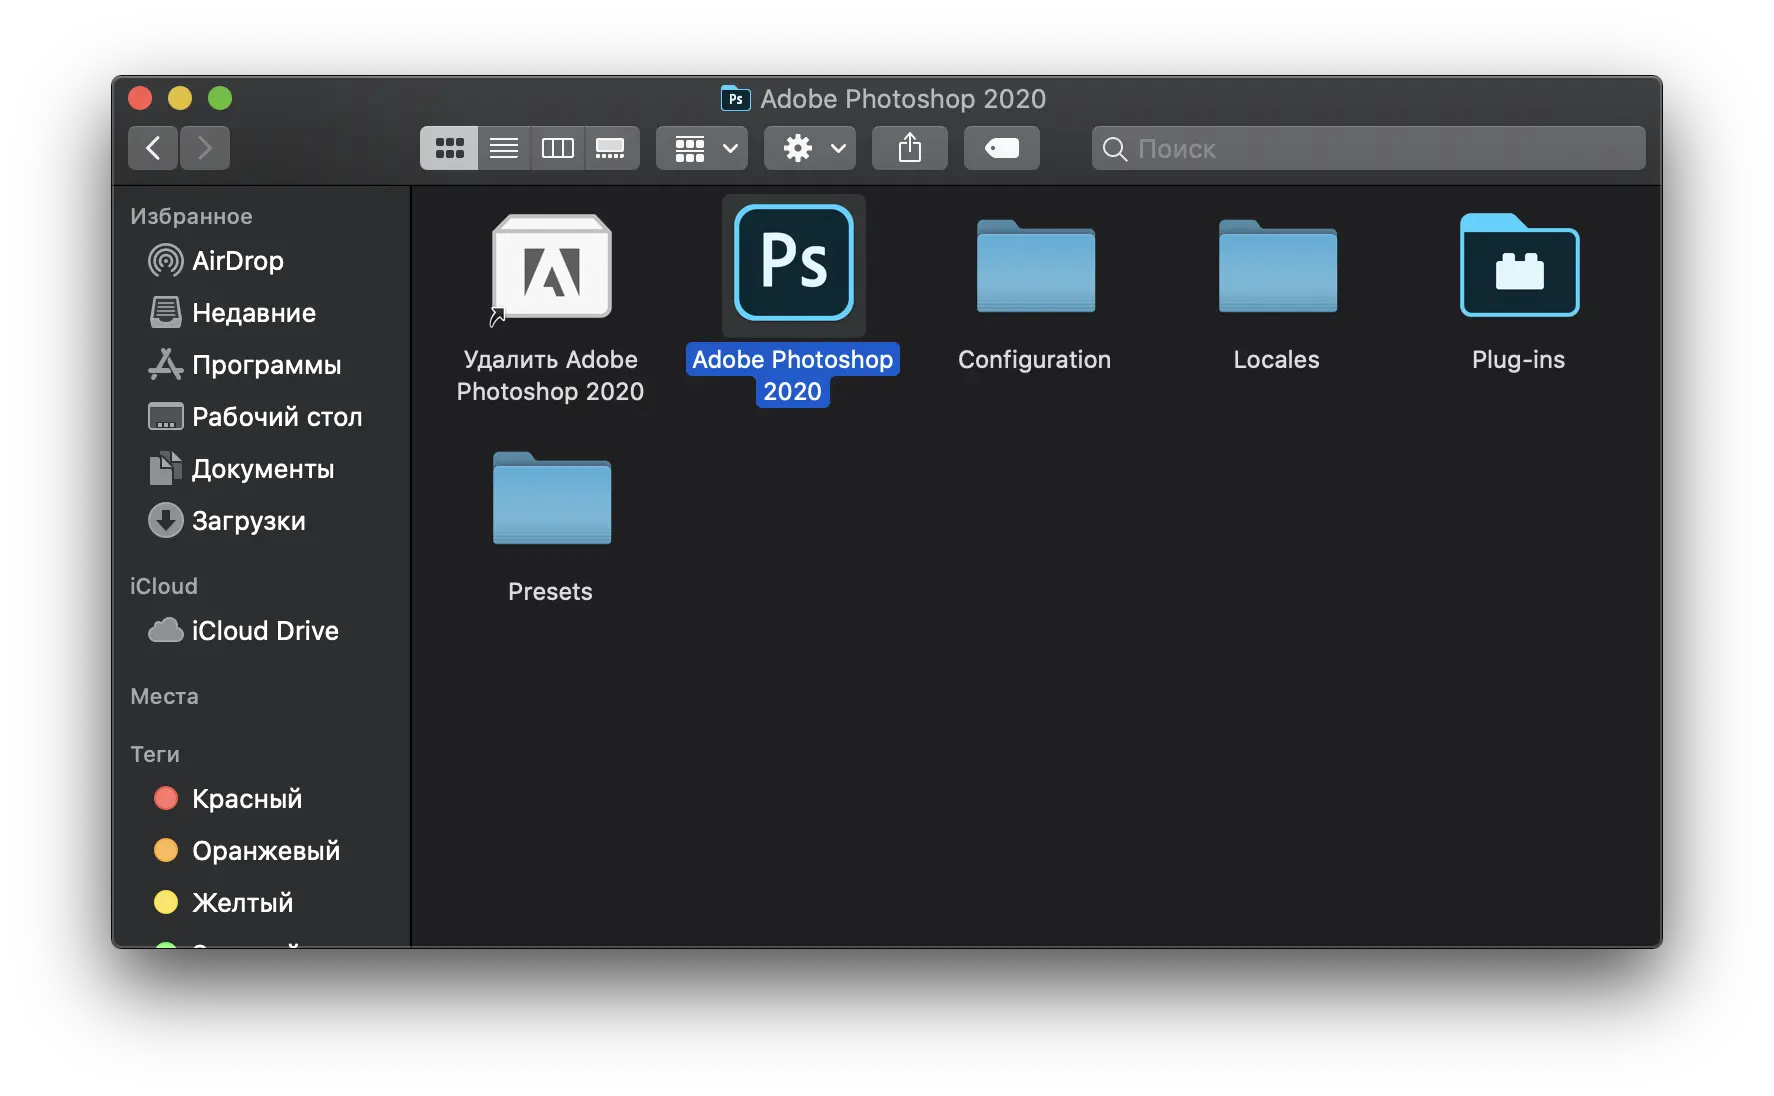Open AirDrop in the sidebar
The width and height of the screenshot is (1774, 1096).
click(237, 261)
